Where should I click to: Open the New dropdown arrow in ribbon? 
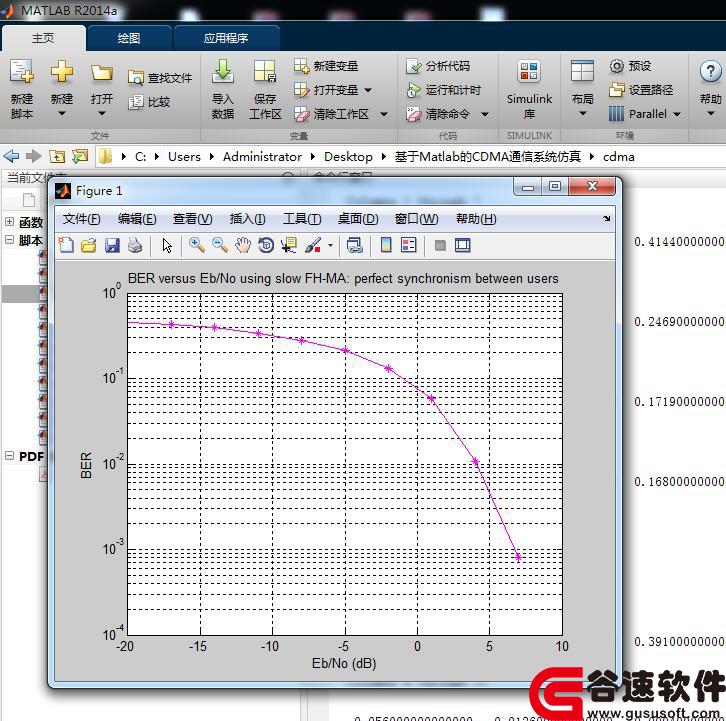tap(62, 113)
